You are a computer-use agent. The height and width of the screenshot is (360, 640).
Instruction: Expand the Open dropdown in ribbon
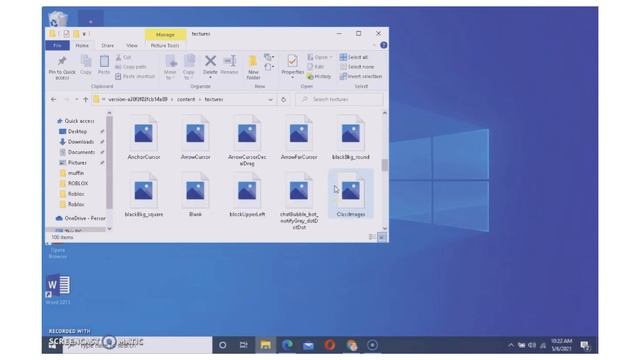tap(331, 58)
